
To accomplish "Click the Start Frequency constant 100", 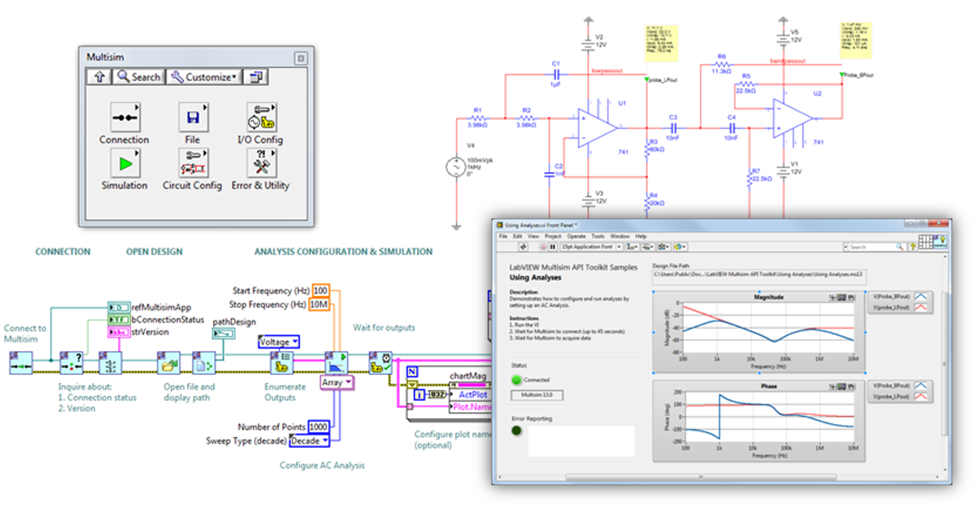I will (x=321, y=290).
